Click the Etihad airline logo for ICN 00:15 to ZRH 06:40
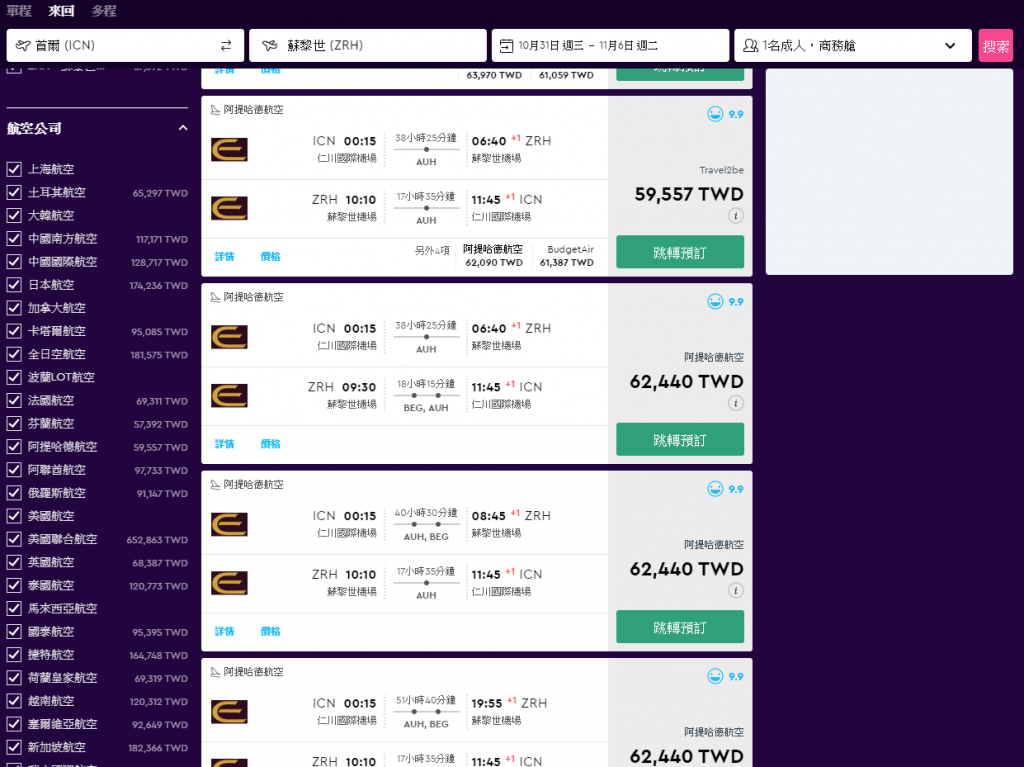The height and width of the screenshot is (767, 1024). coord(229,150)
